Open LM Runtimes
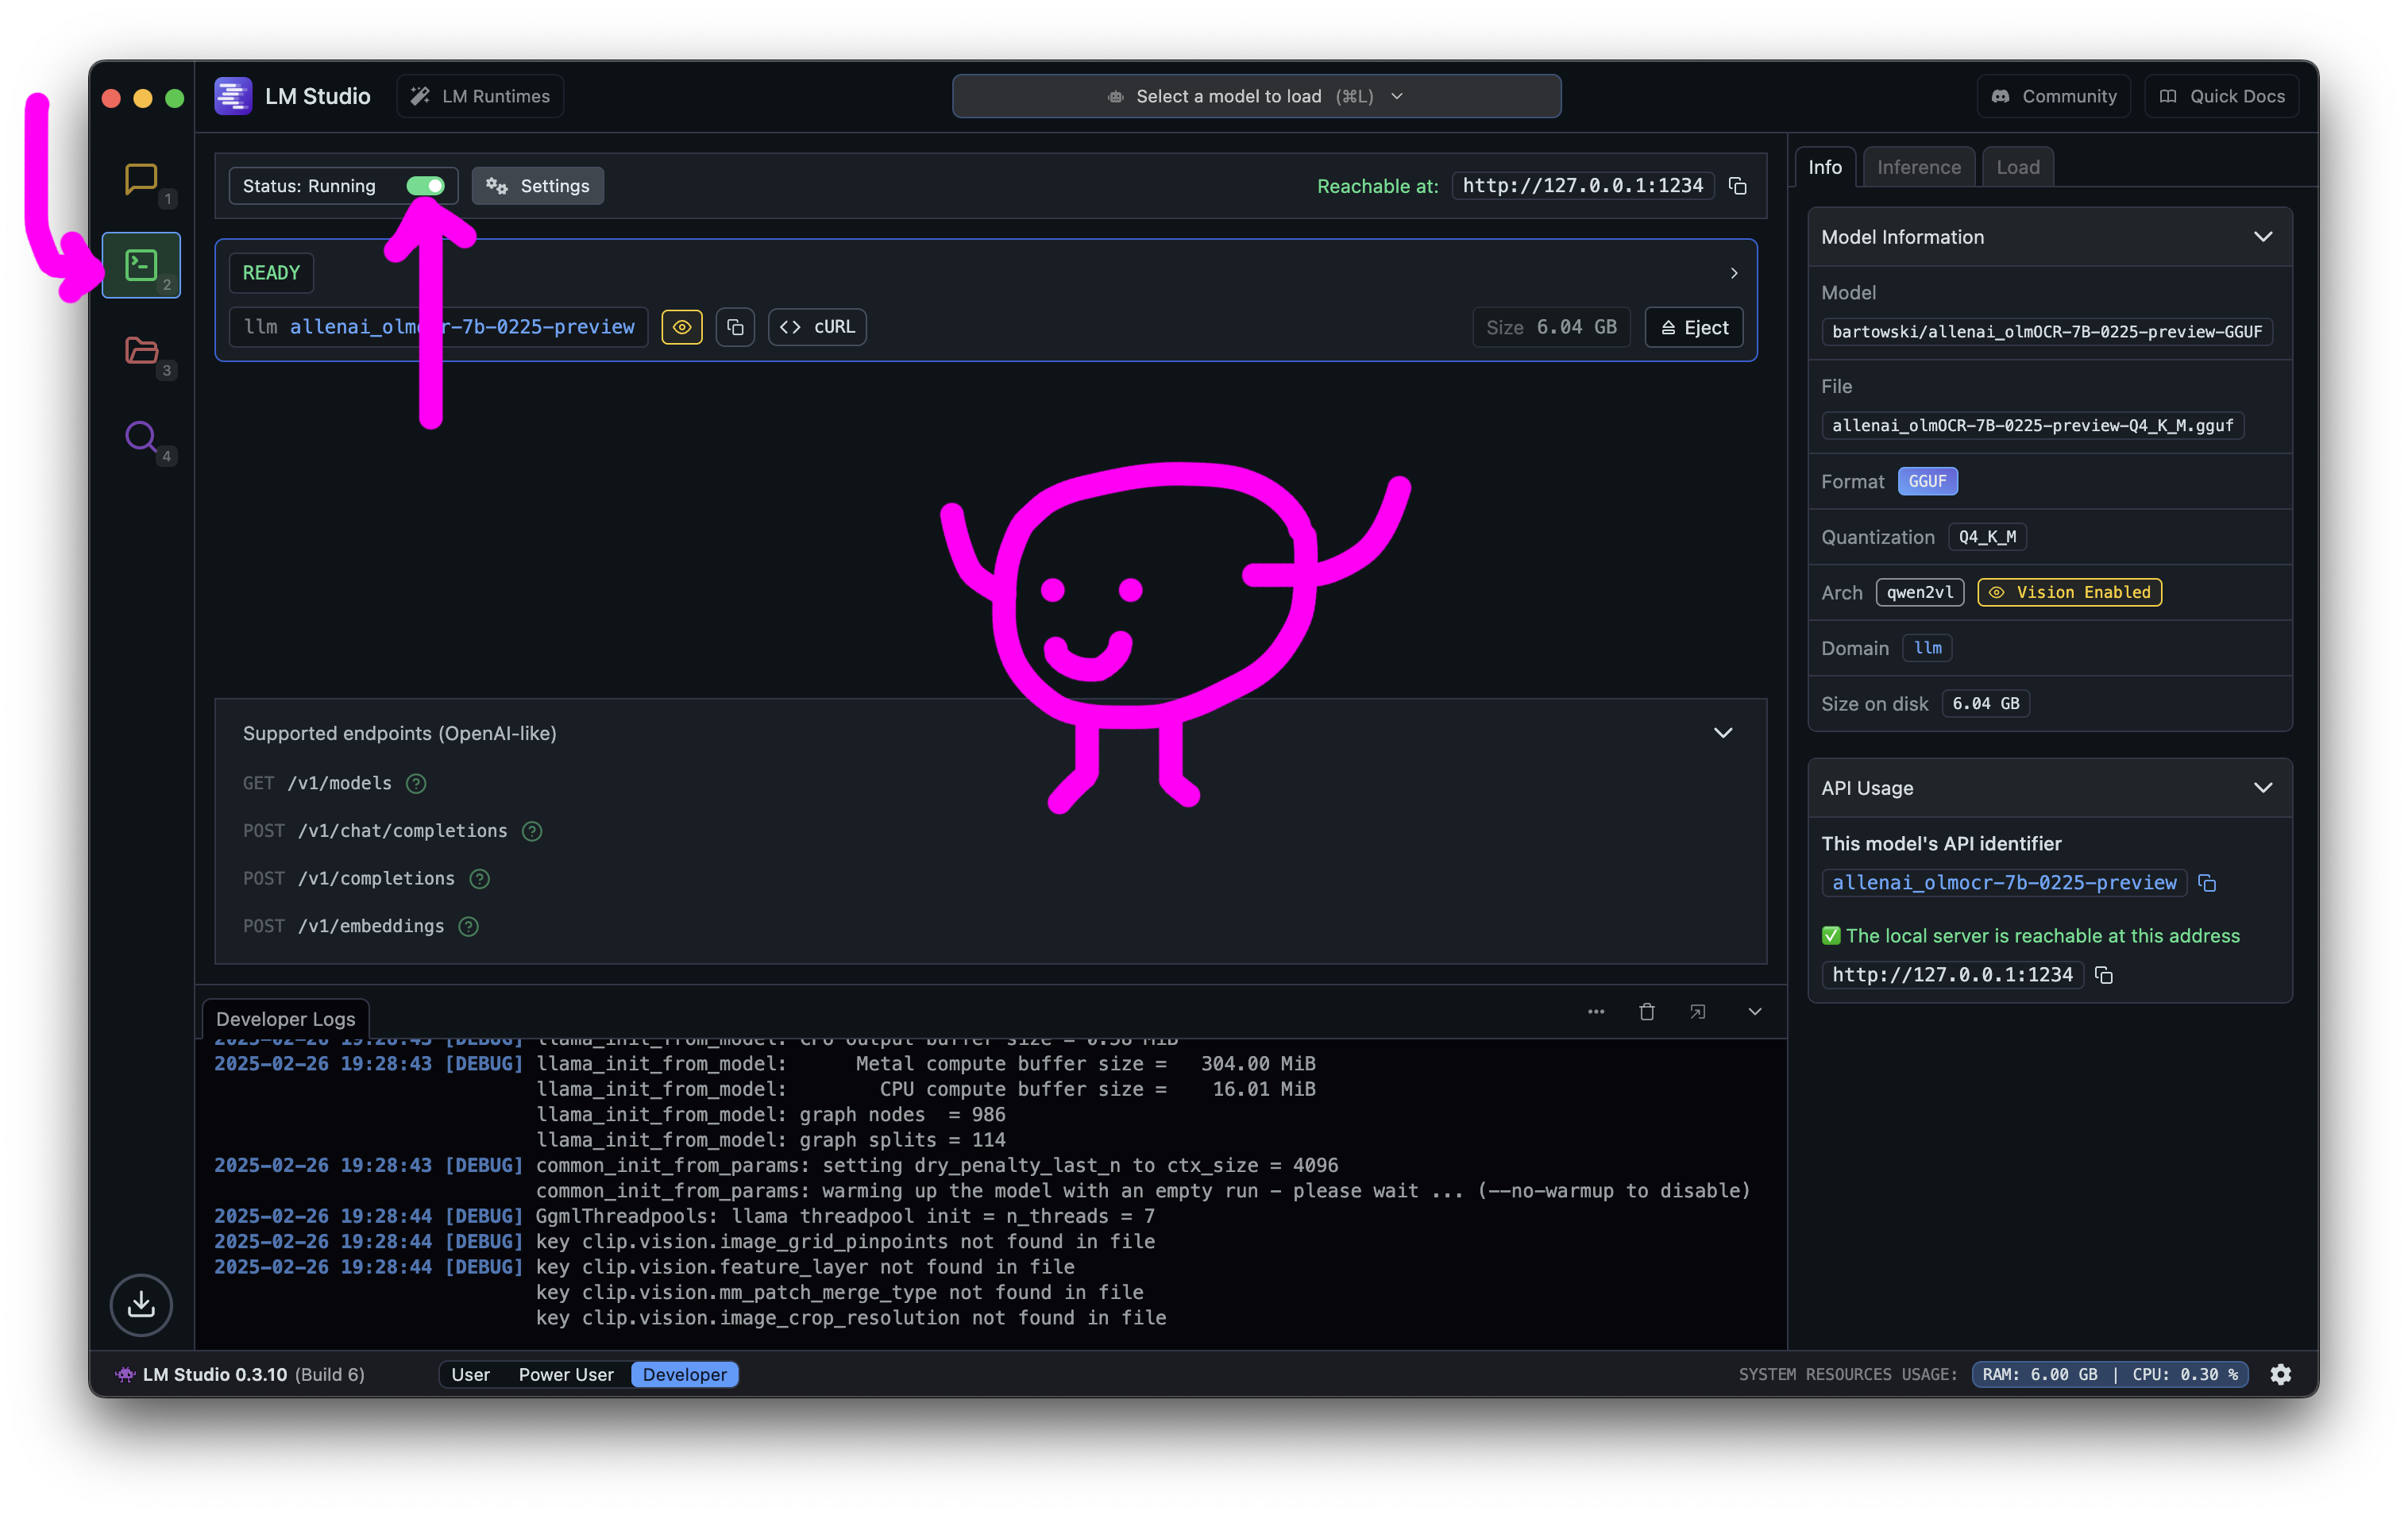2408x1515 pixels. click(x=480, y=96)
